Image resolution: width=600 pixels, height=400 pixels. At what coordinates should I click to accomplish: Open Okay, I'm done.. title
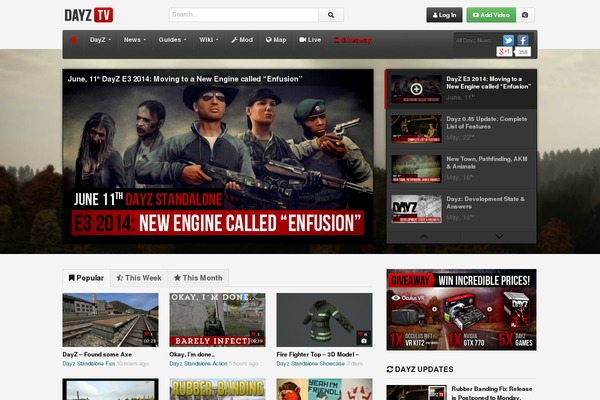192,354
